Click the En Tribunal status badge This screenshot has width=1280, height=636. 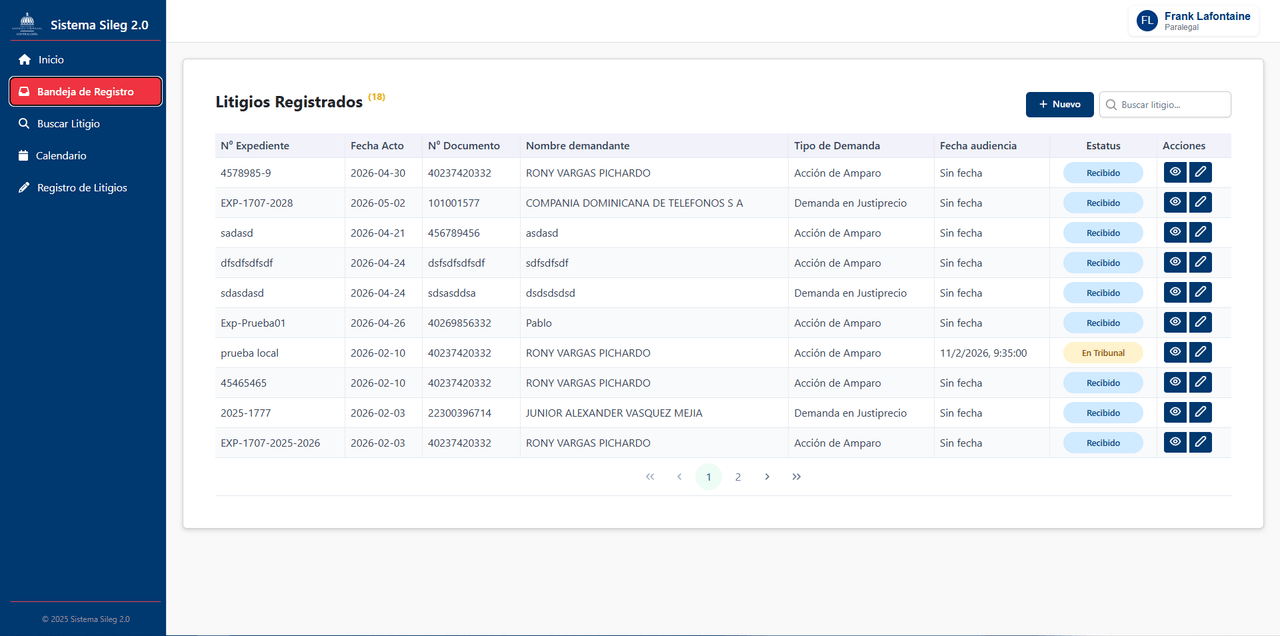pos(1103,353)
